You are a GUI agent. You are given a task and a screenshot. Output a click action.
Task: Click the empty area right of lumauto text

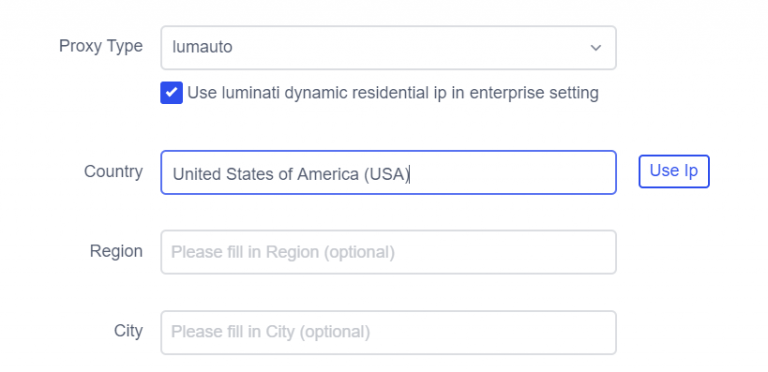tap(407, 47)
